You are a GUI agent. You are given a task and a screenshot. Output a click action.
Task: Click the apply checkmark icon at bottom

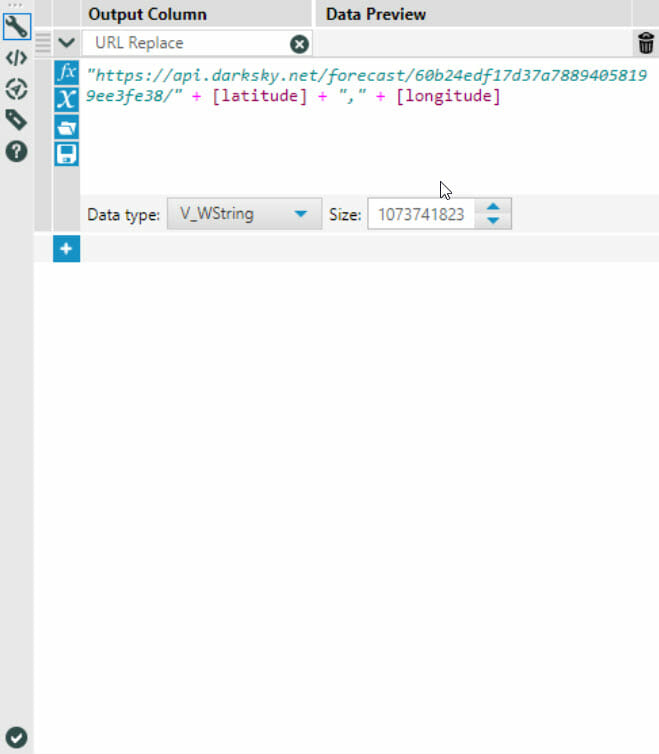tap(16, 737)
